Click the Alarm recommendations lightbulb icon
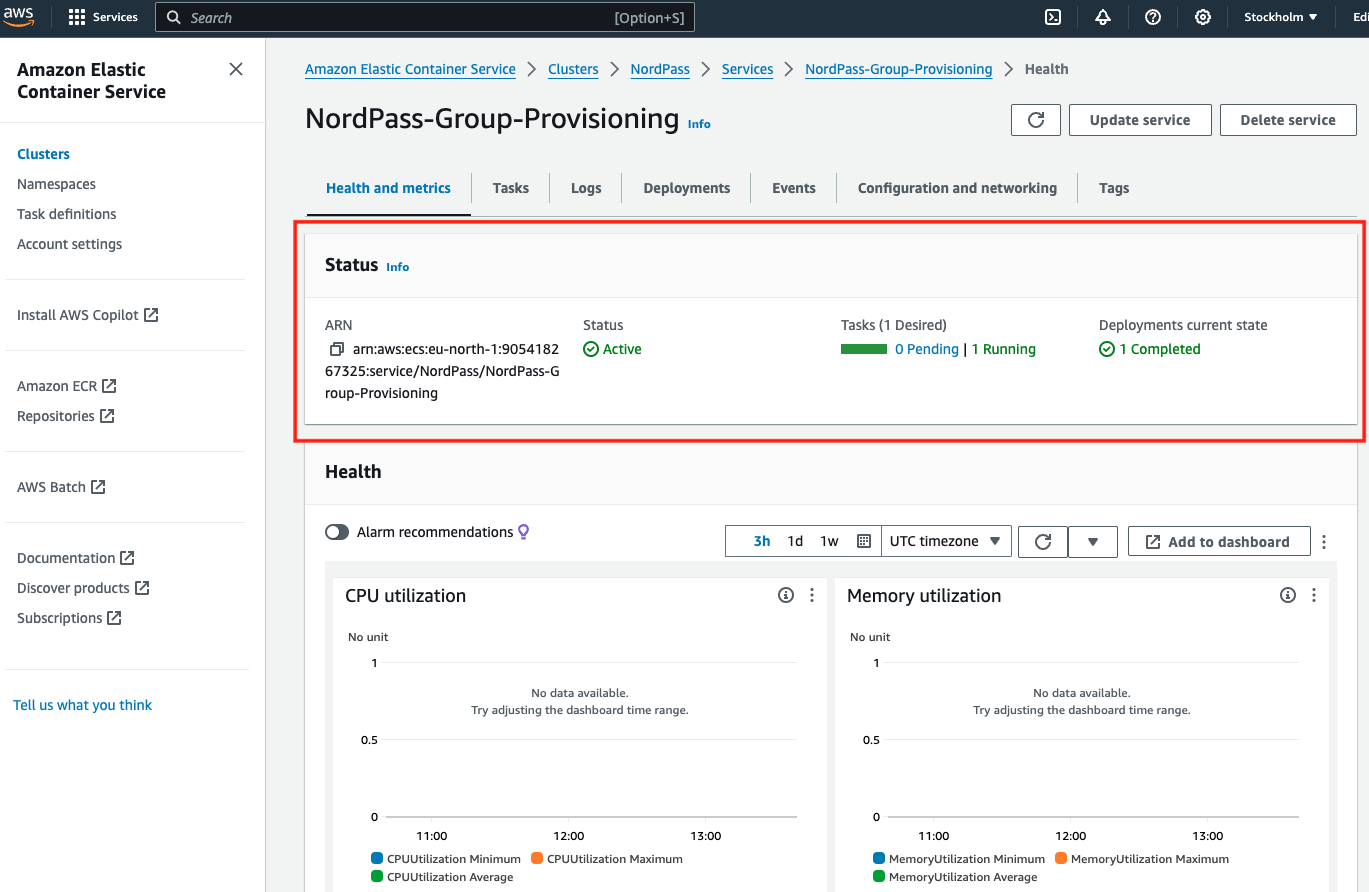This screenshot has height=892, width=1369. (523, 532)
